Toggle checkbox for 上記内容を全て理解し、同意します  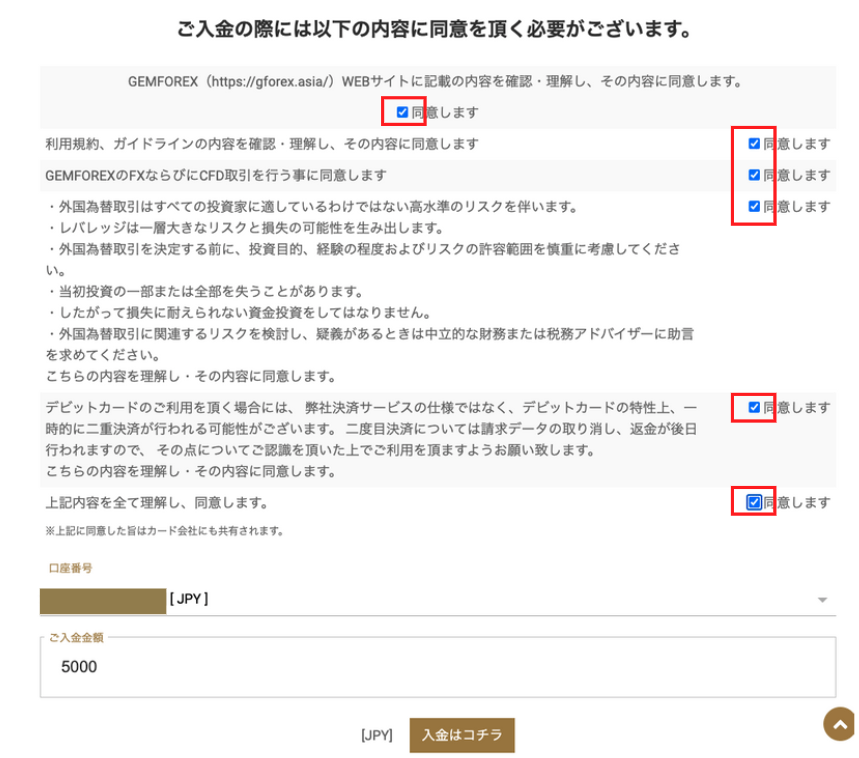(x=754, y=502)
